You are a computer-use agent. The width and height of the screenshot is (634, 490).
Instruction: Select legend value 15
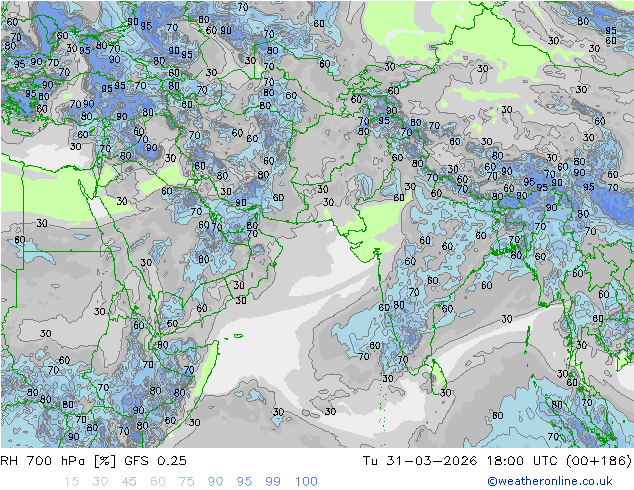click(x=71, y=482)
